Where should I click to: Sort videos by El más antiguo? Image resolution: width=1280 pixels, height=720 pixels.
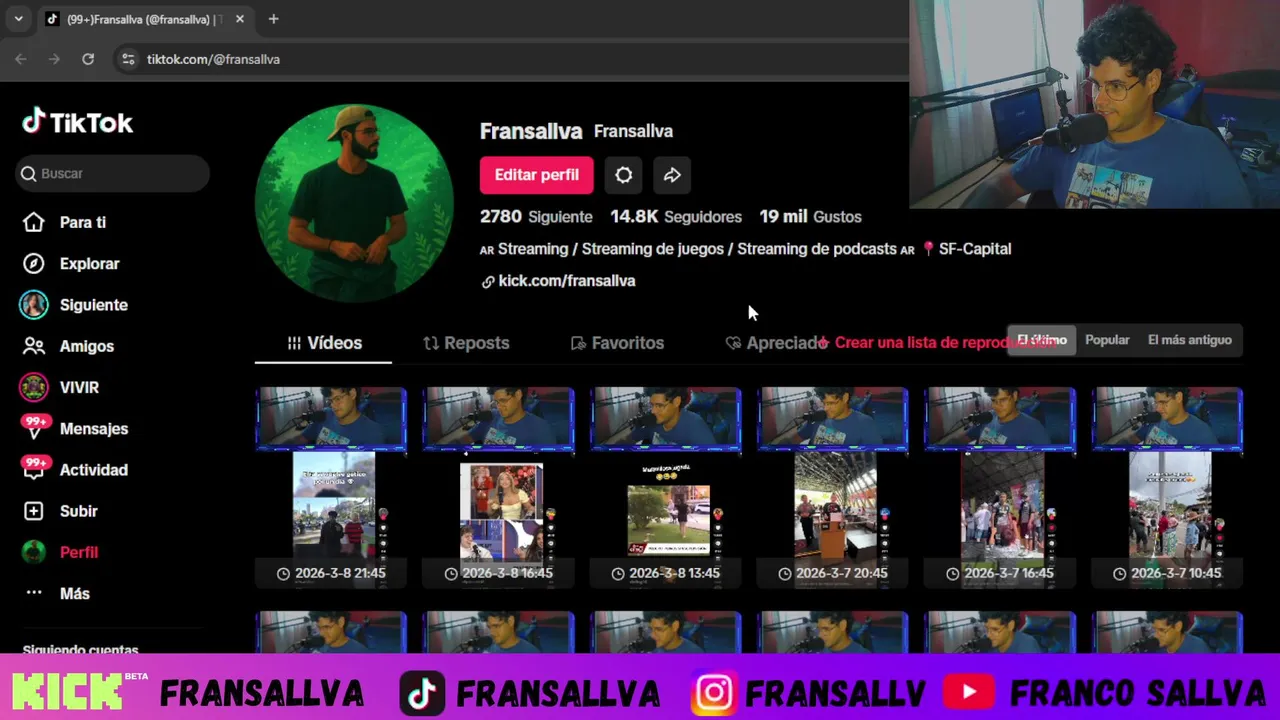tap(1189, 340)
